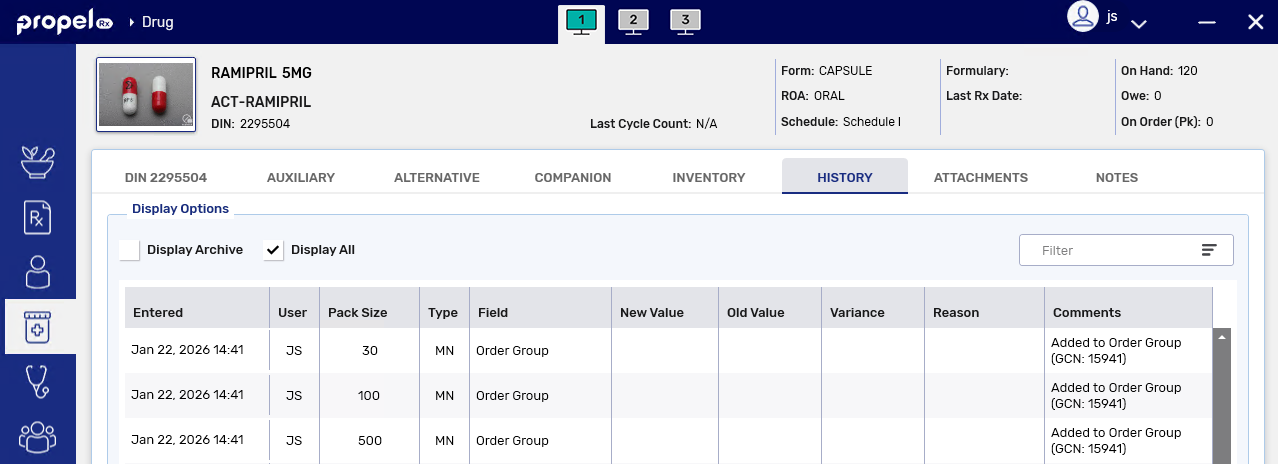
Task: Open the patient profile sidebar icon
Action: pyautogui.click(x=38, y=272)
